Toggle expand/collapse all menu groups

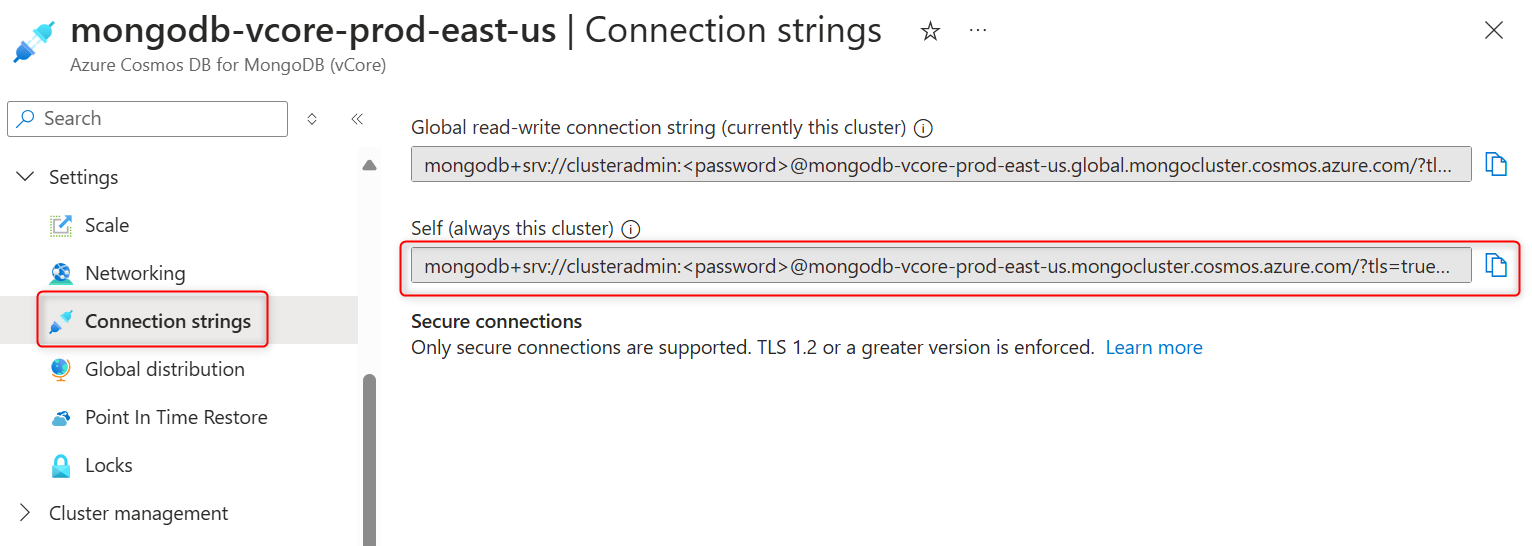312,119
